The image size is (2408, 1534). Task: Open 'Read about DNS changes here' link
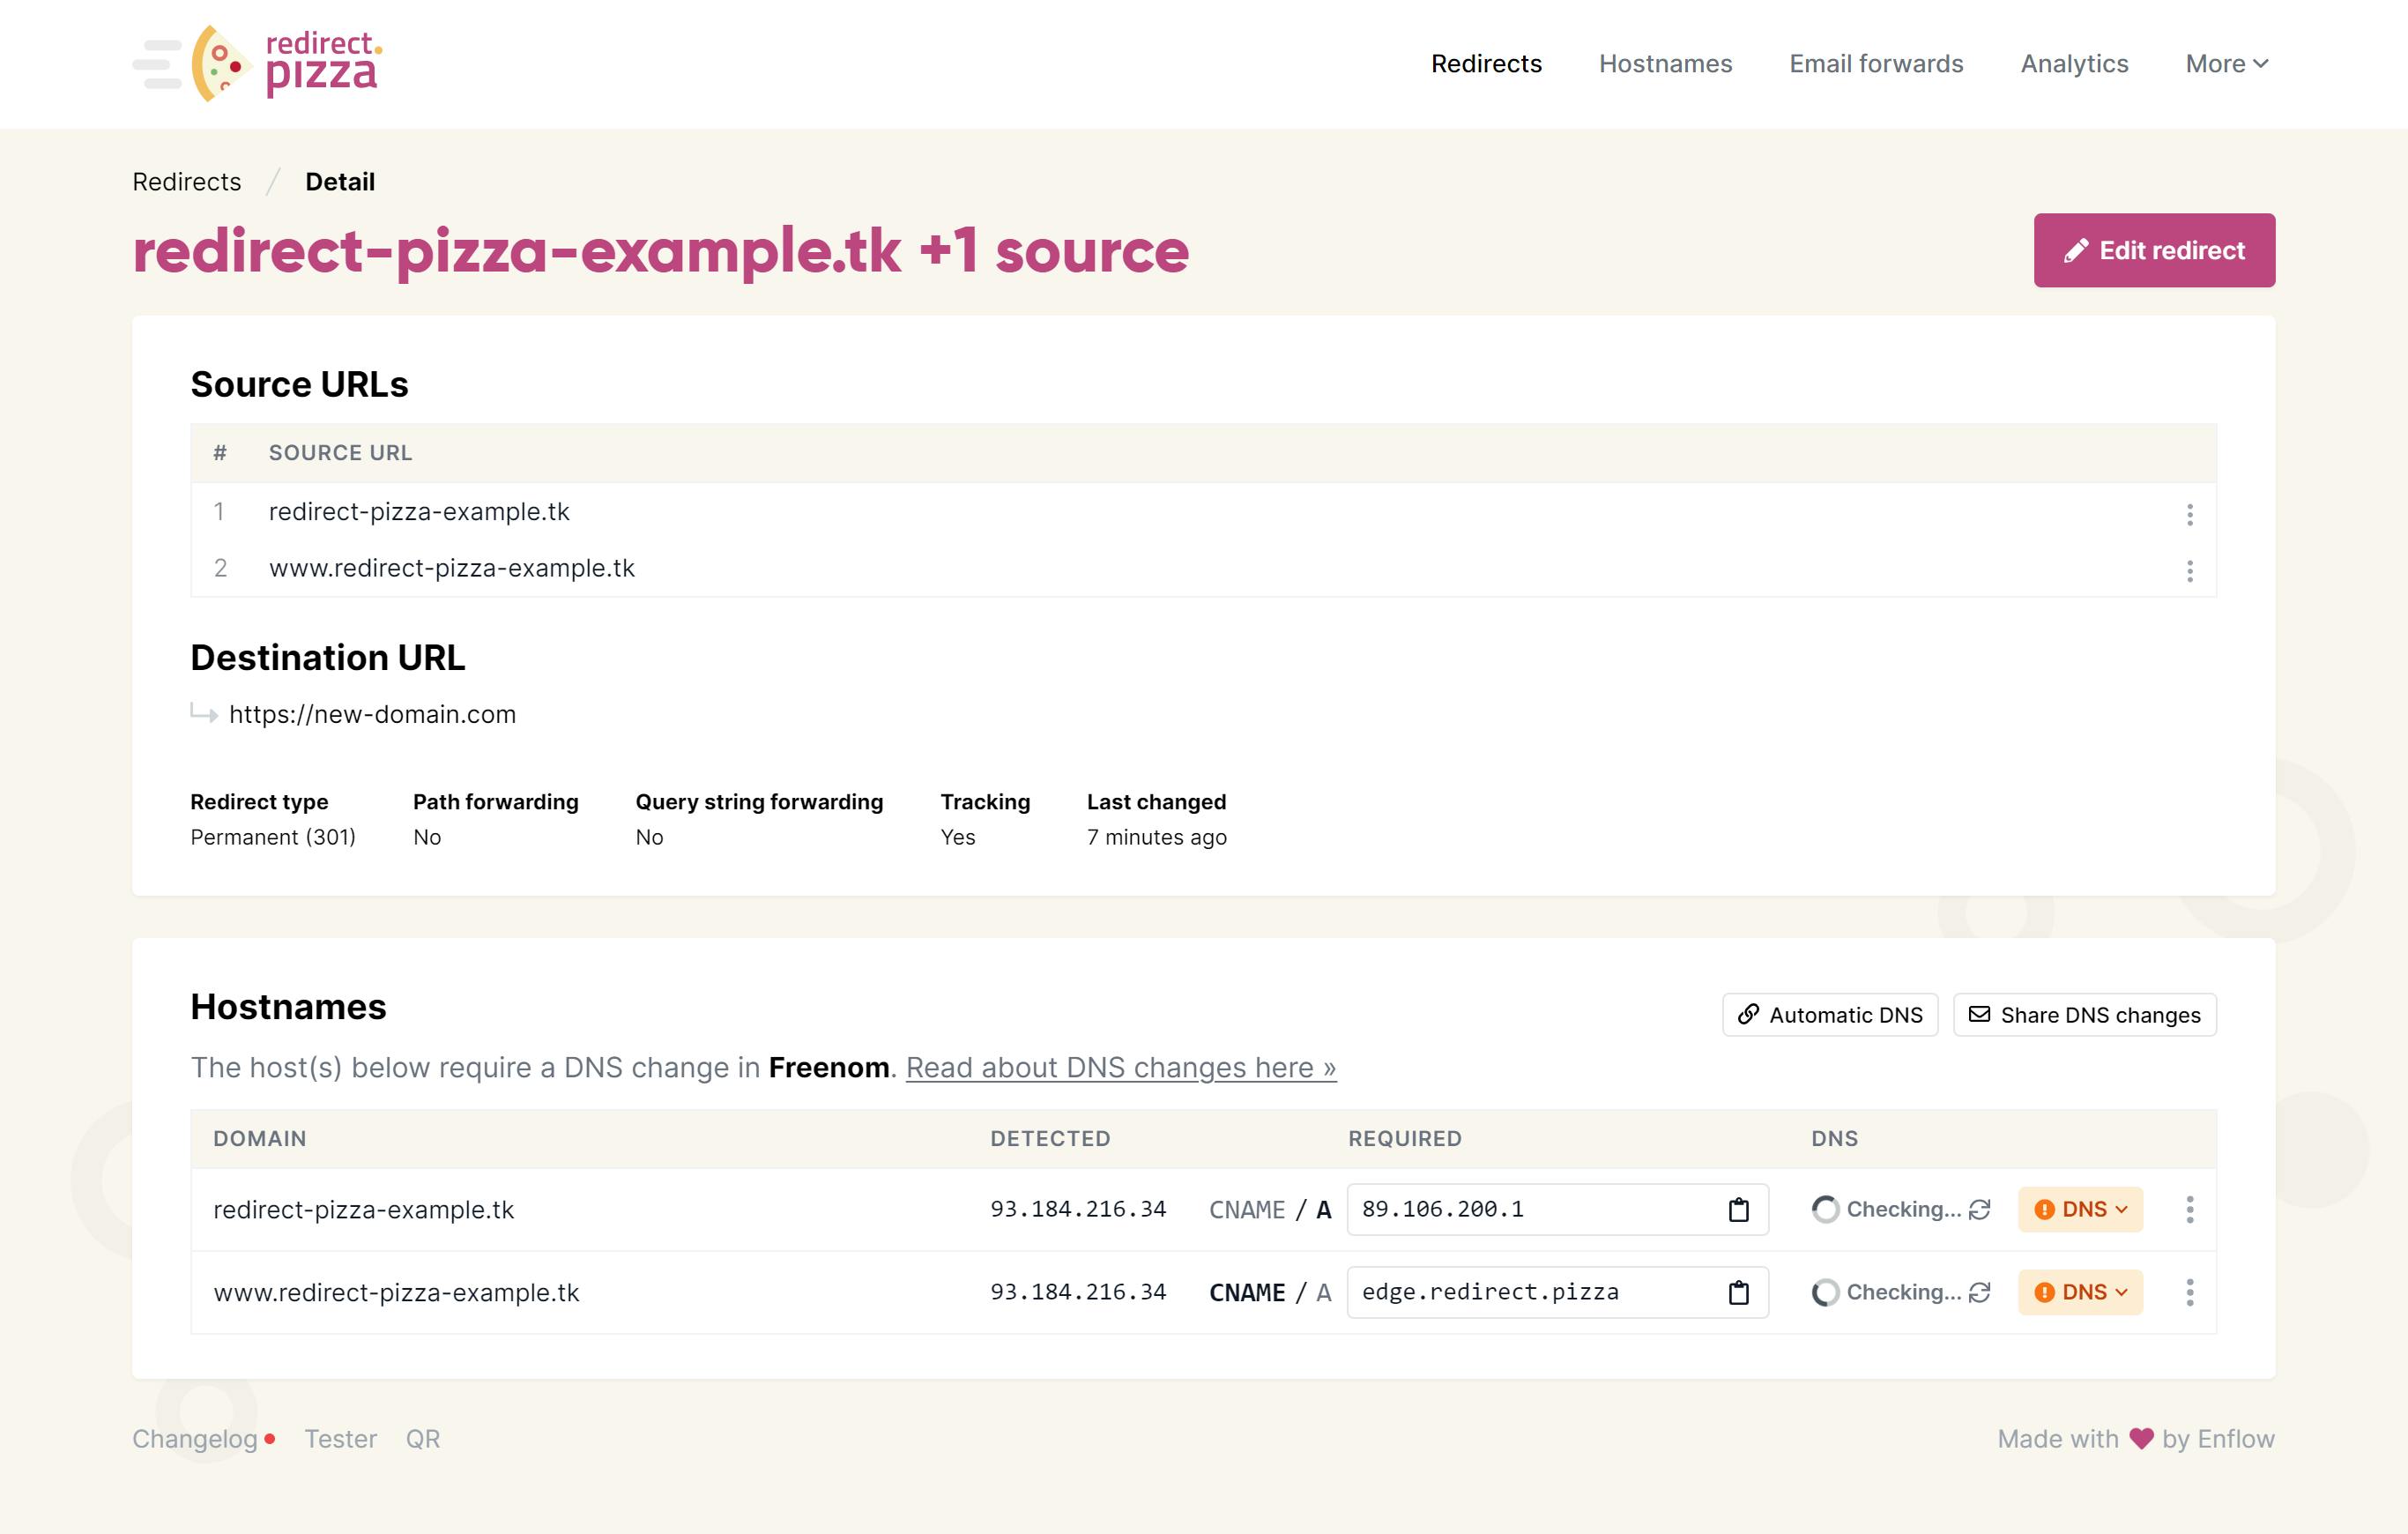tap(1120, 1068)
